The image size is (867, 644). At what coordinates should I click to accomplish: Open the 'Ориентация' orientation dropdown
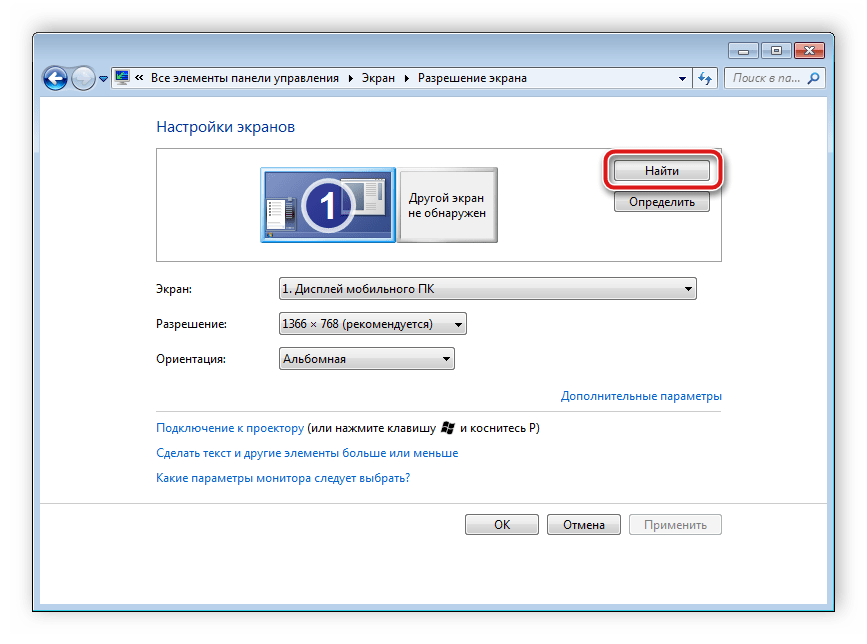point(367,359)
